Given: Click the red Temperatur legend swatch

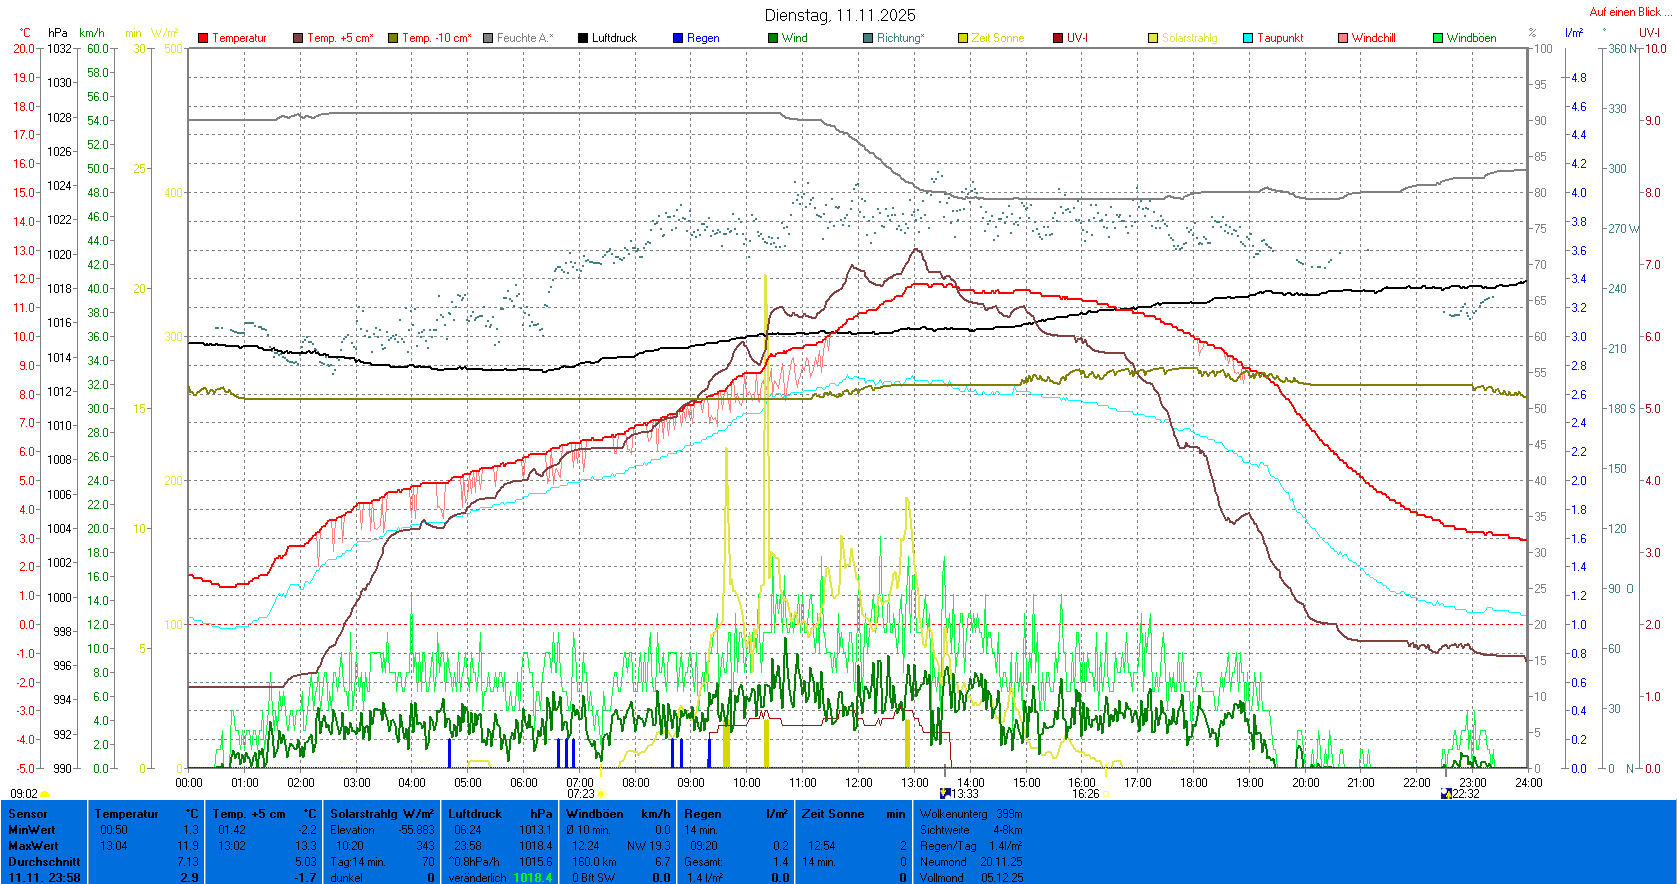Looking at the screenshot, I should click(203, 38).
